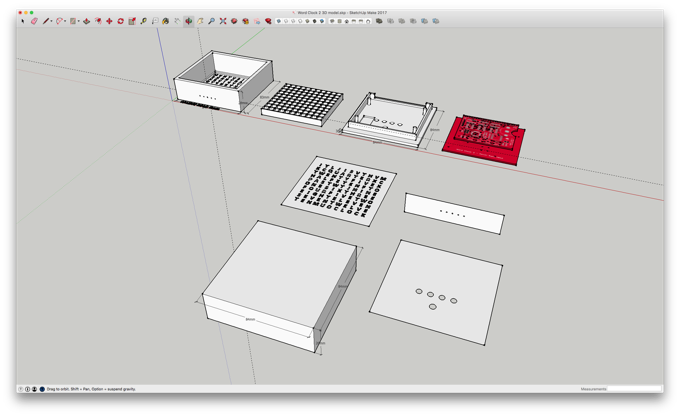The height and width of the screenshot is (416, 680).
Task: Focus the Measurements input box
Action: [634, 389]
